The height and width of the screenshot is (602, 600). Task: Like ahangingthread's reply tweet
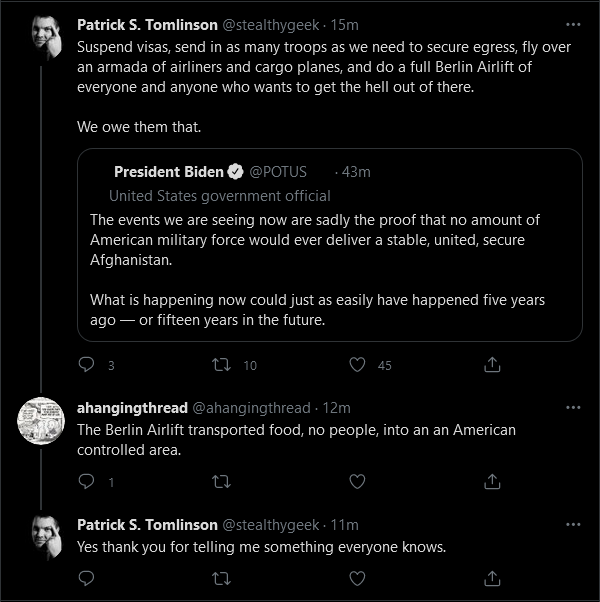click(x=357, y=481)
